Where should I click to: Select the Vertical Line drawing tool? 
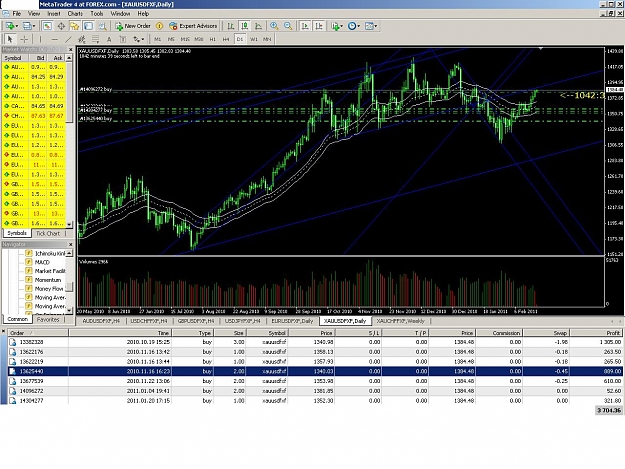pos(40,39)
